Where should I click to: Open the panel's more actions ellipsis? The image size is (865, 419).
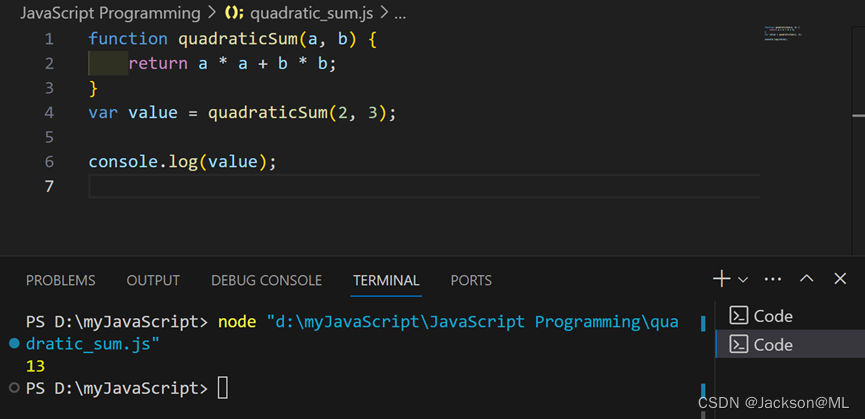(773, 279)
